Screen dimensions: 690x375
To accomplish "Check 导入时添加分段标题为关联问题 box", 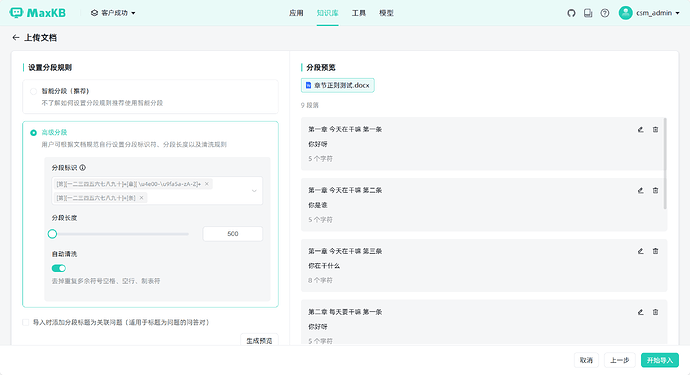I will click(x=26, y=323).
